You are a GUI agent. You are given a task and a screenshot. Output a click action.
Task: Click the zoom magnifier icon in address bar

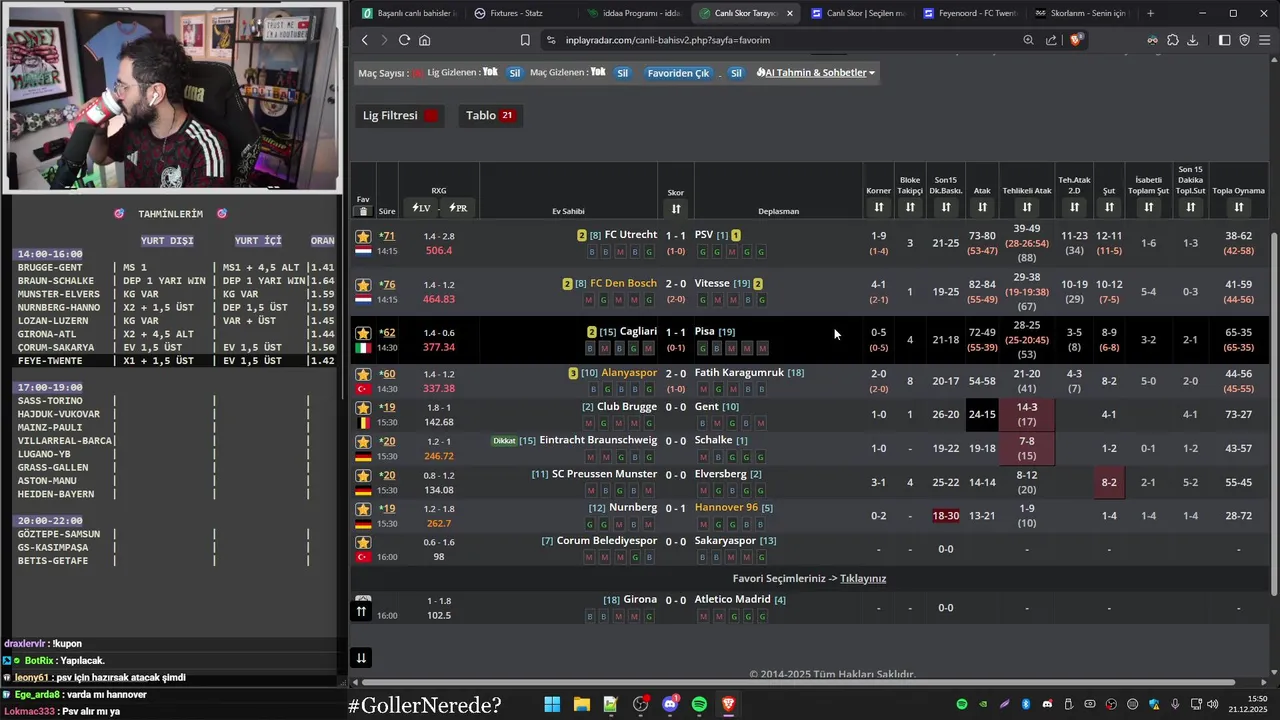point(1028,40)
